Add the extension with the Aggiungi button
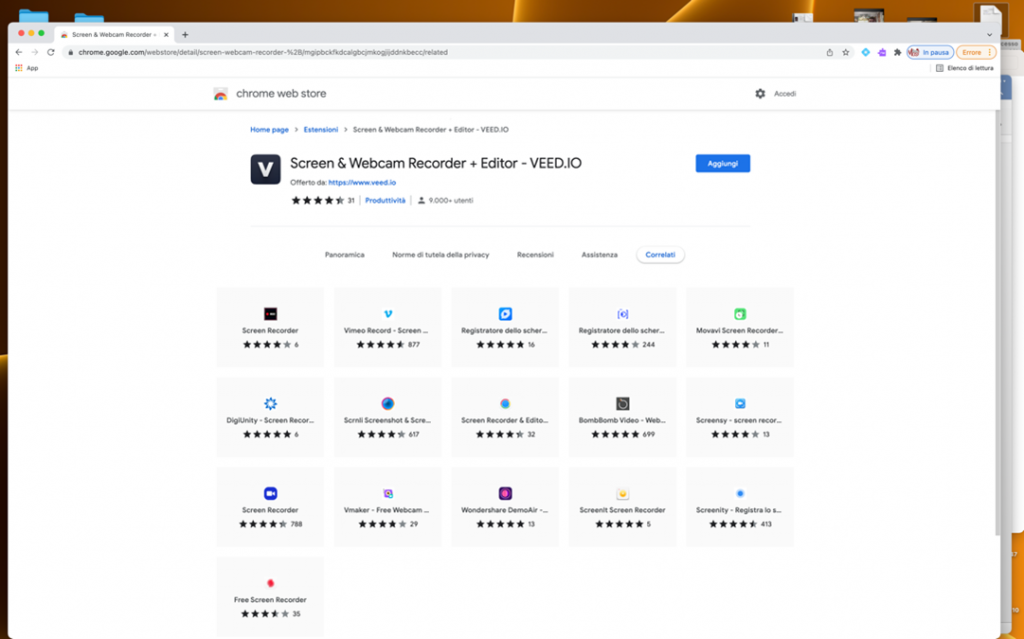 click(723, 163)
